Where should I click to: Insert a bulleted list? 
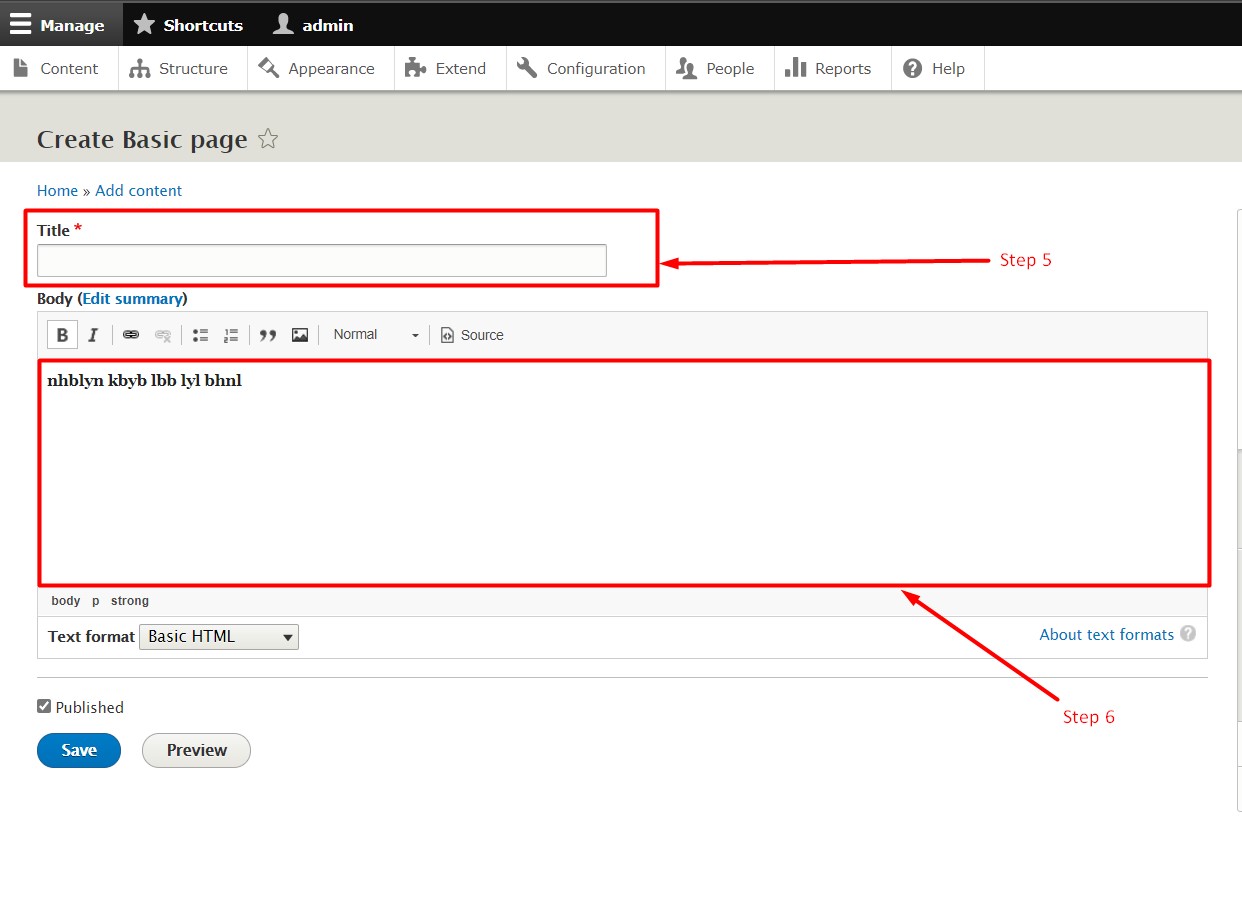pos(200,335)
